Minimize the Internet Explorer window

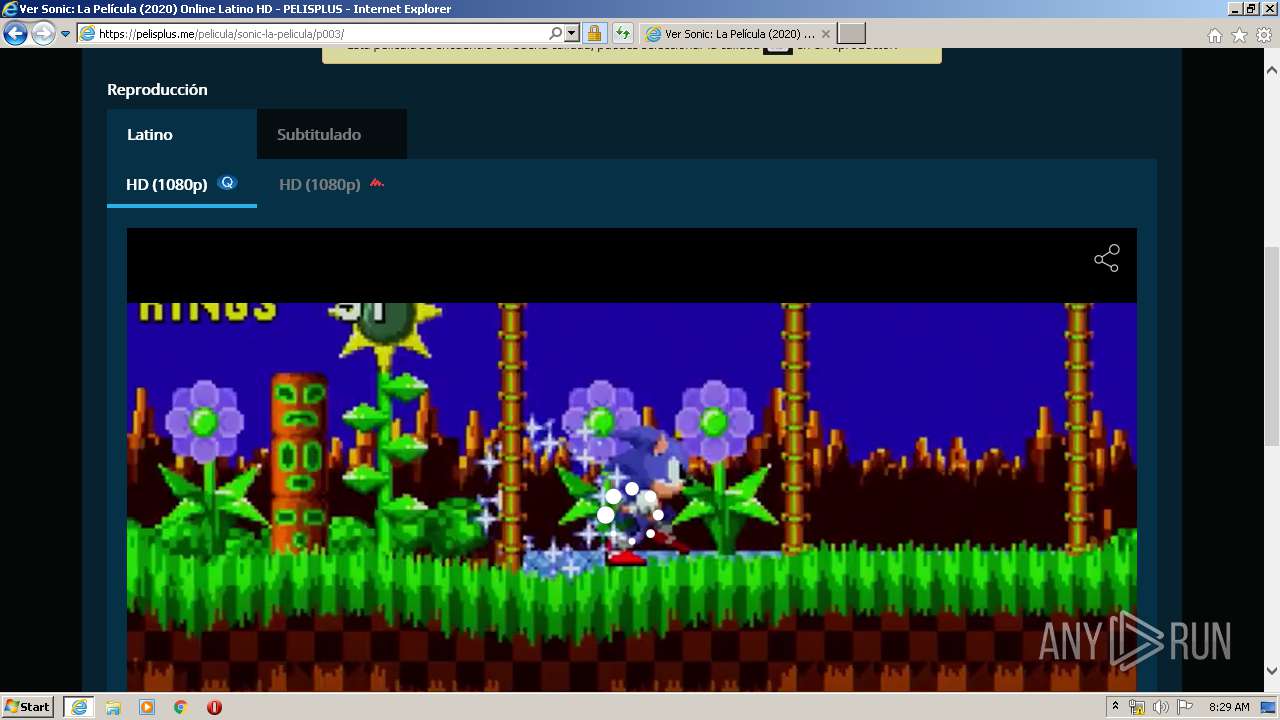1235,8
